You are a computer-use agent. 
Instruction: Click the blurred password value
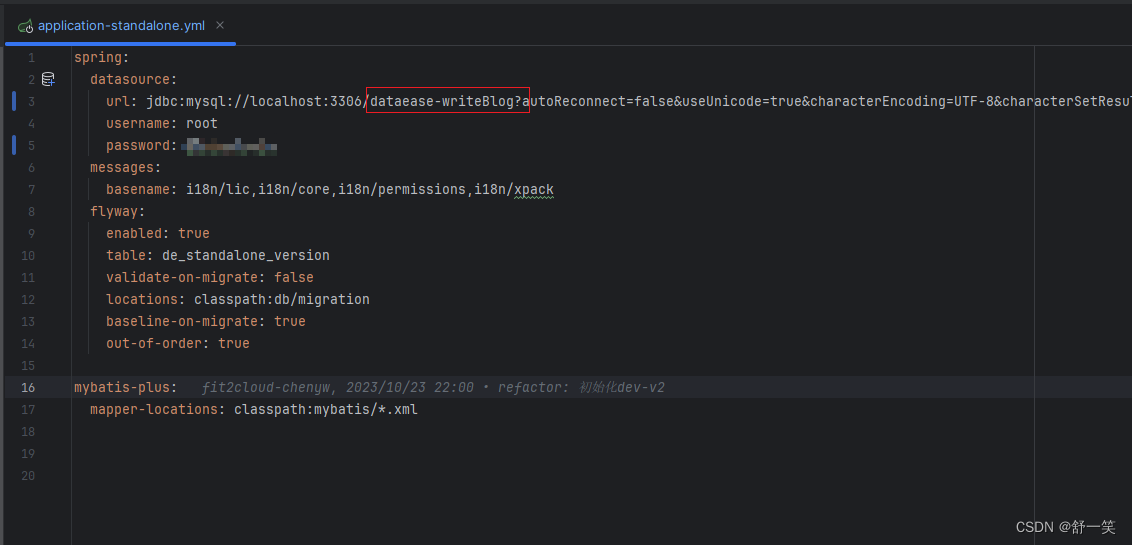click(231, 146)
